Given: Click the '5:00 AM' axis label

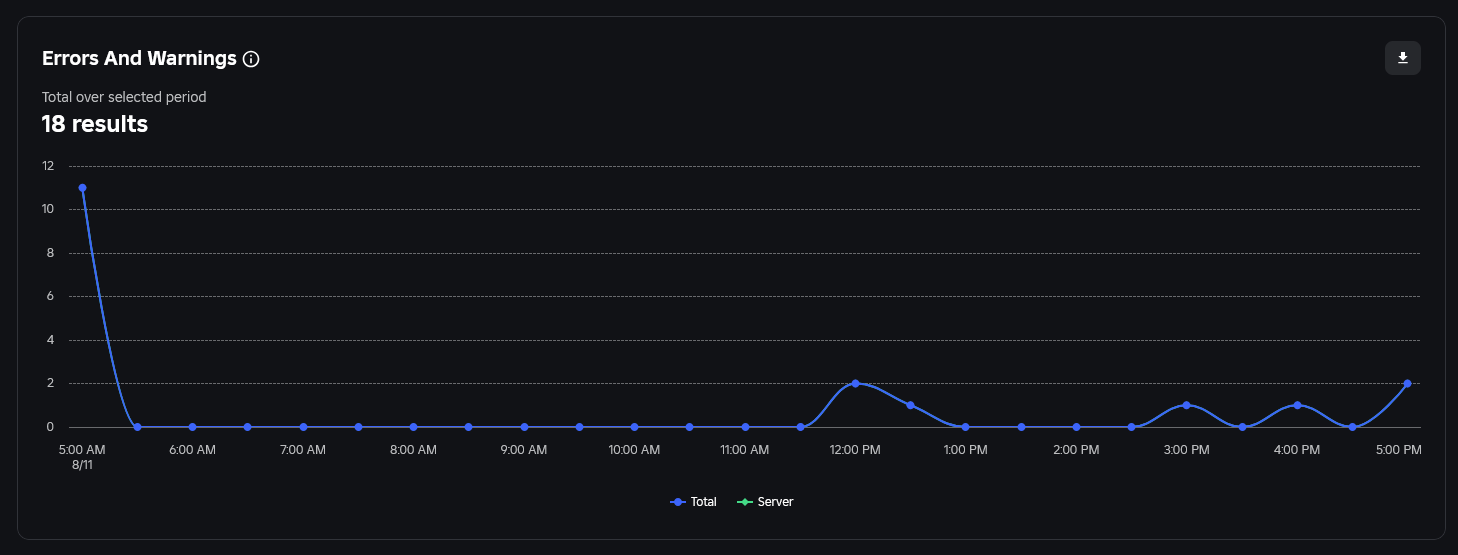Looking at the screenshot, I should 82,450.
